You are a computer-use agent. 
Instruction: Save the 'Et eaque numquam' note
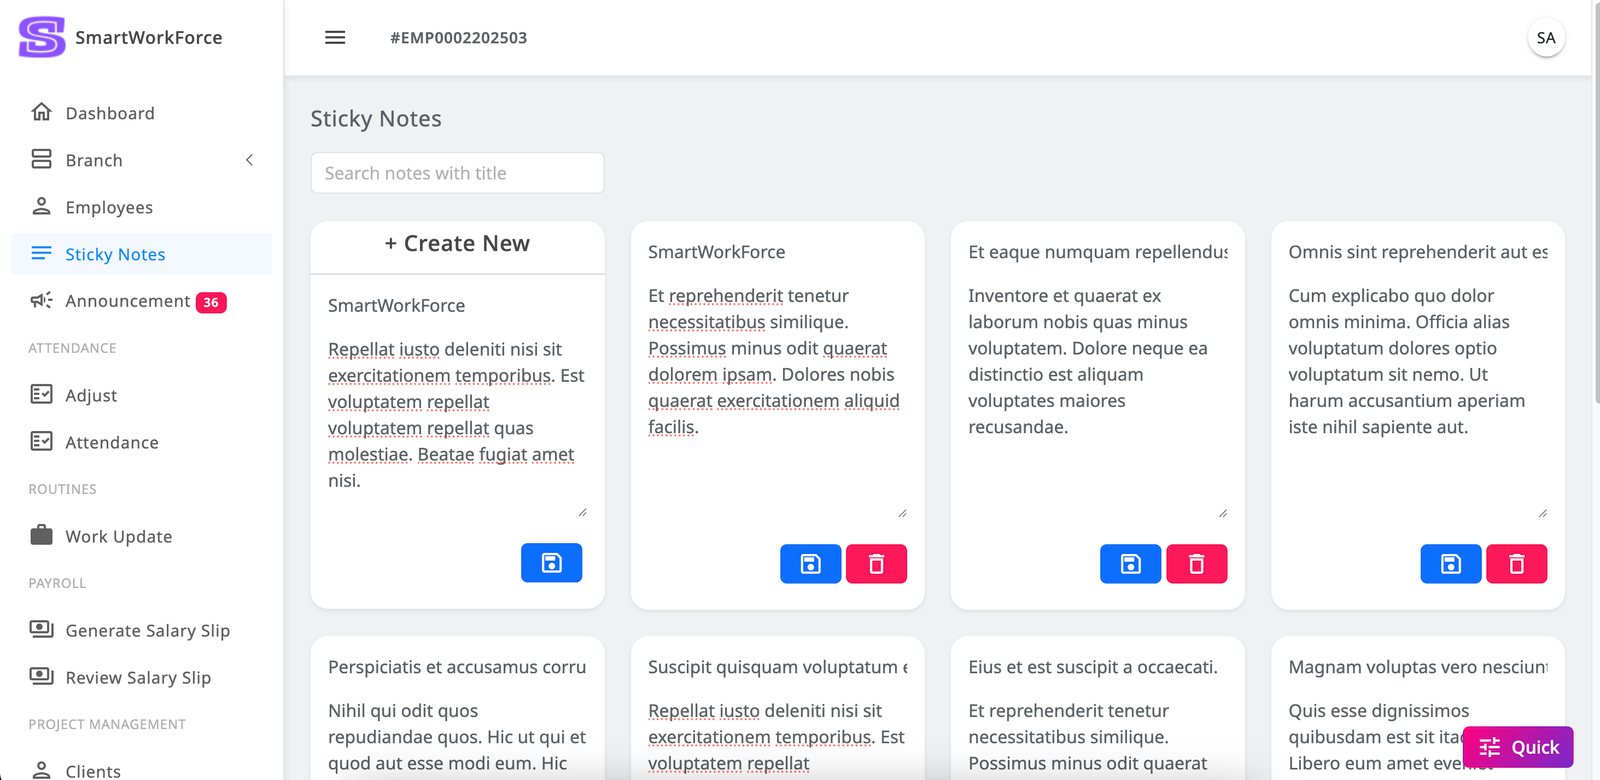click(x=1130, y=564)
